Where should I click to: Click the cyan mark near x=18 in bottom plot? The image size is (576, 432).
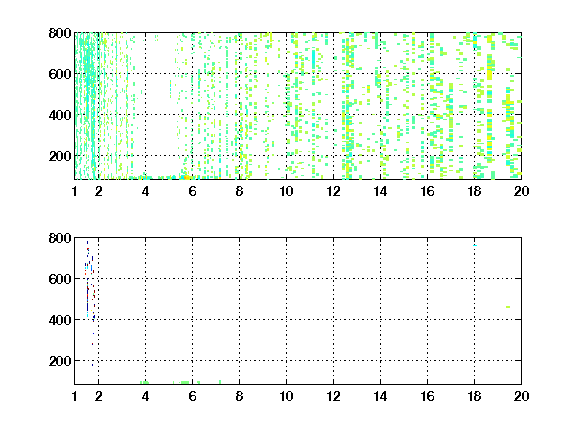point(475,245)
